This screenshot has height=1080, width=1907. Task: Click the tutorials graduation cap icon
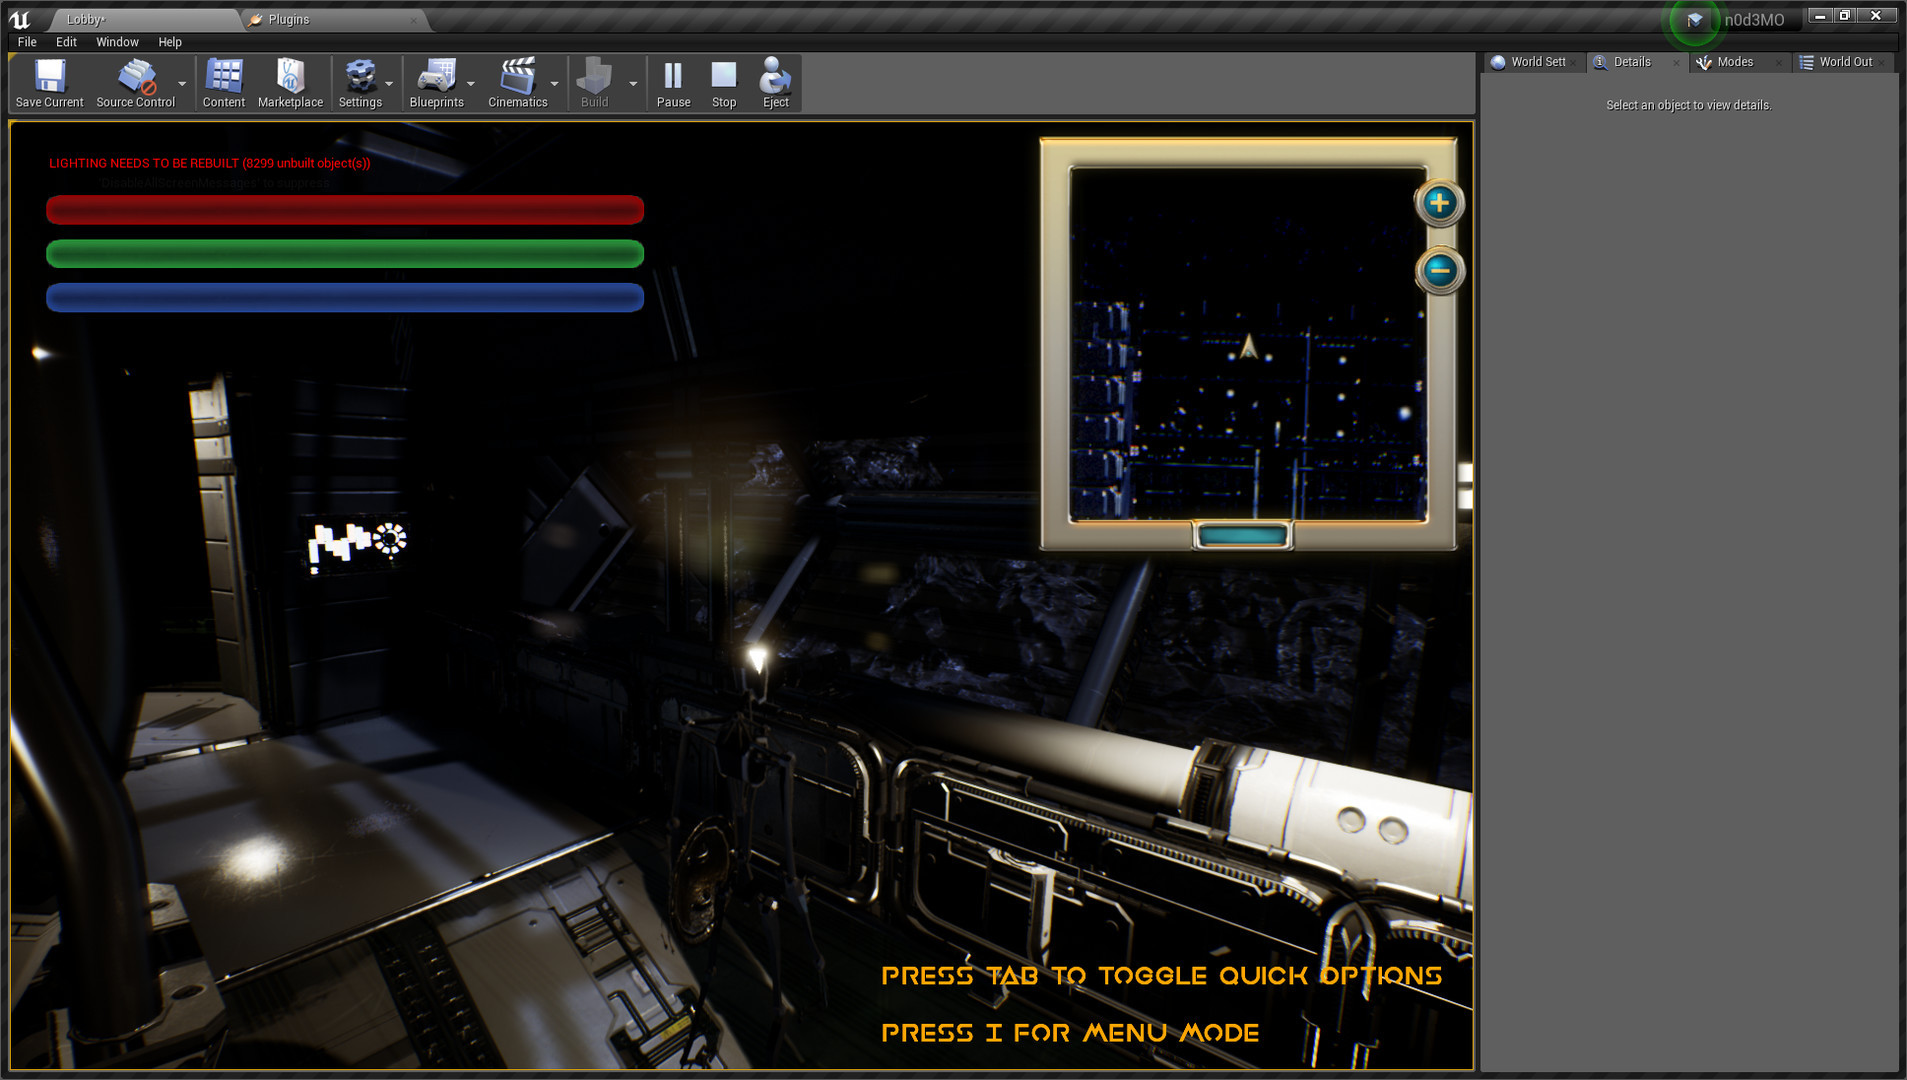(1694, 20)
